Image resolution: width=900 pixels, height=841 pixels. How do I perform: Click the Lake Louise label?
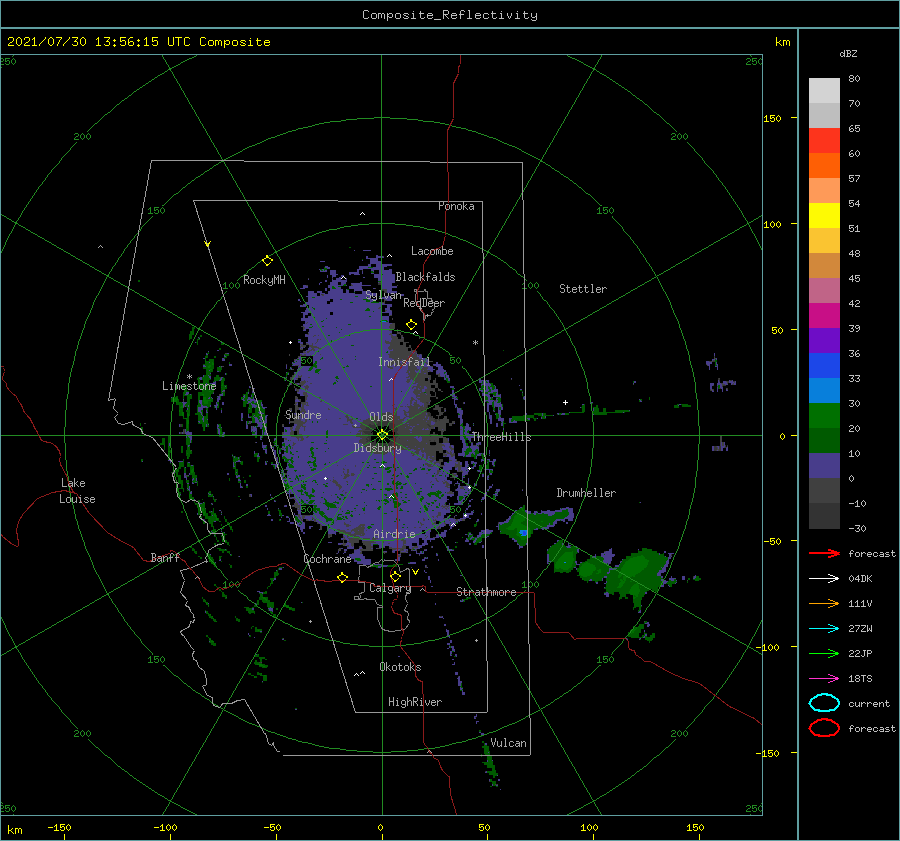77,491
